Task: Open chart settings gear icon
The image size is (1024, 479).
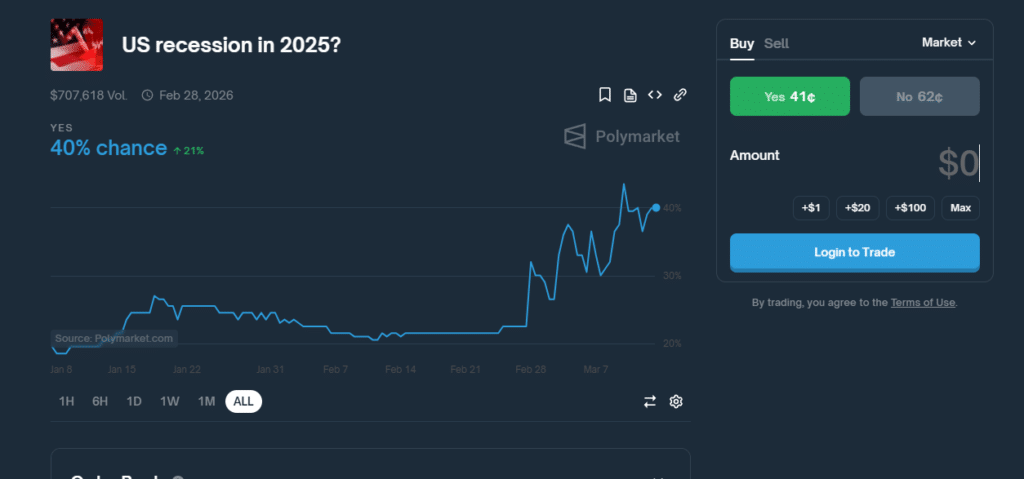Action: click(676, 401)
